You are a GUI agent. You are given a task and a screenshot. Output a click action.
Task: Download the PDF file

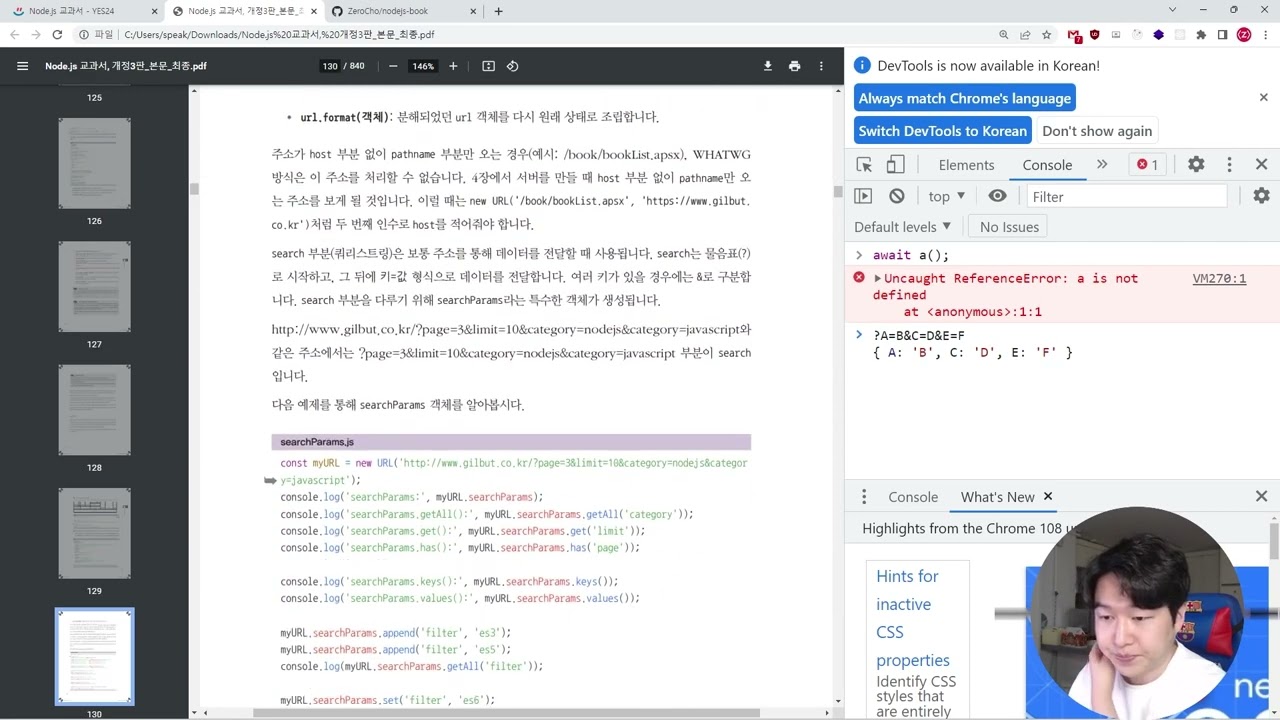(x=767, y=66)
